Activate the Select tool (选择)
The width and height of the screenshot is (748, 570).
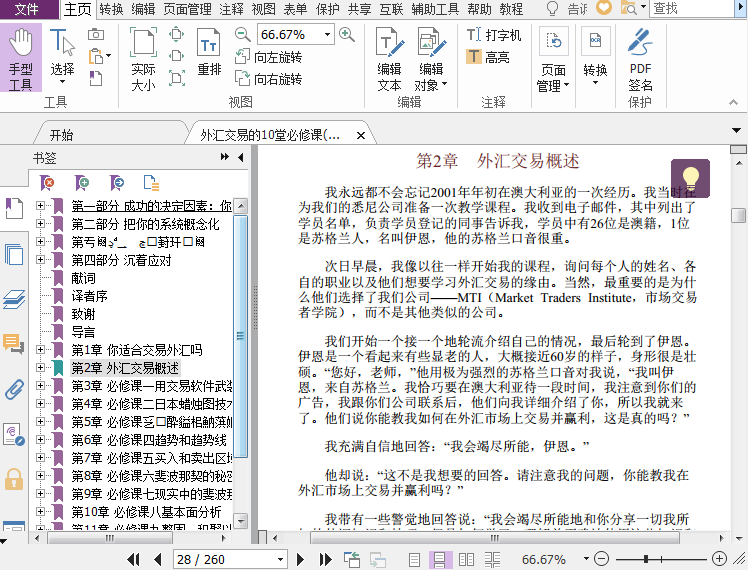coord(62,57)
